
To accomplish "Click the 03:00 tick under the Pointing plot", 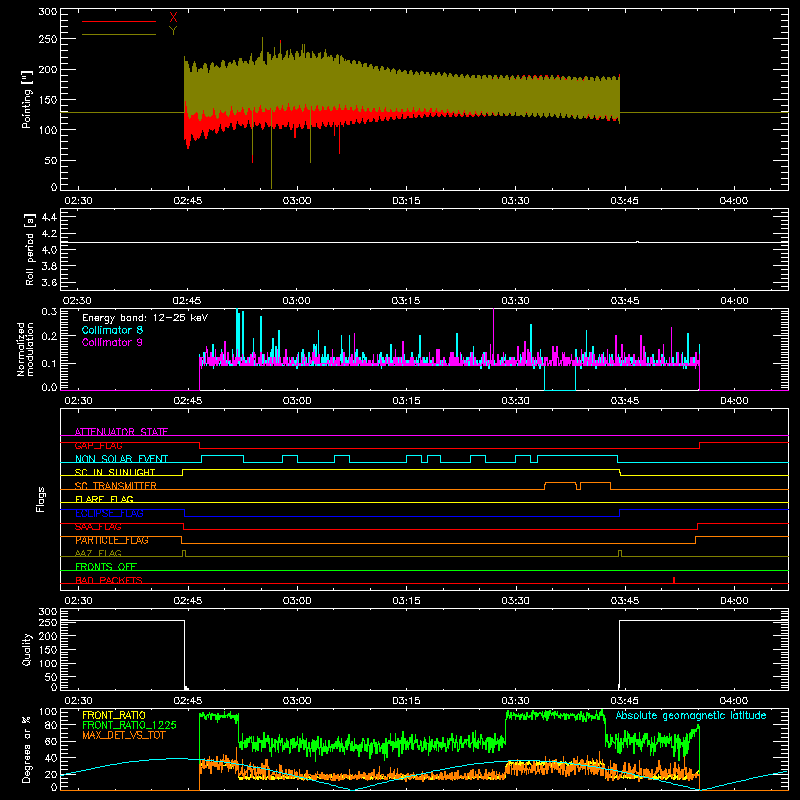I will (x=297, y=201).
